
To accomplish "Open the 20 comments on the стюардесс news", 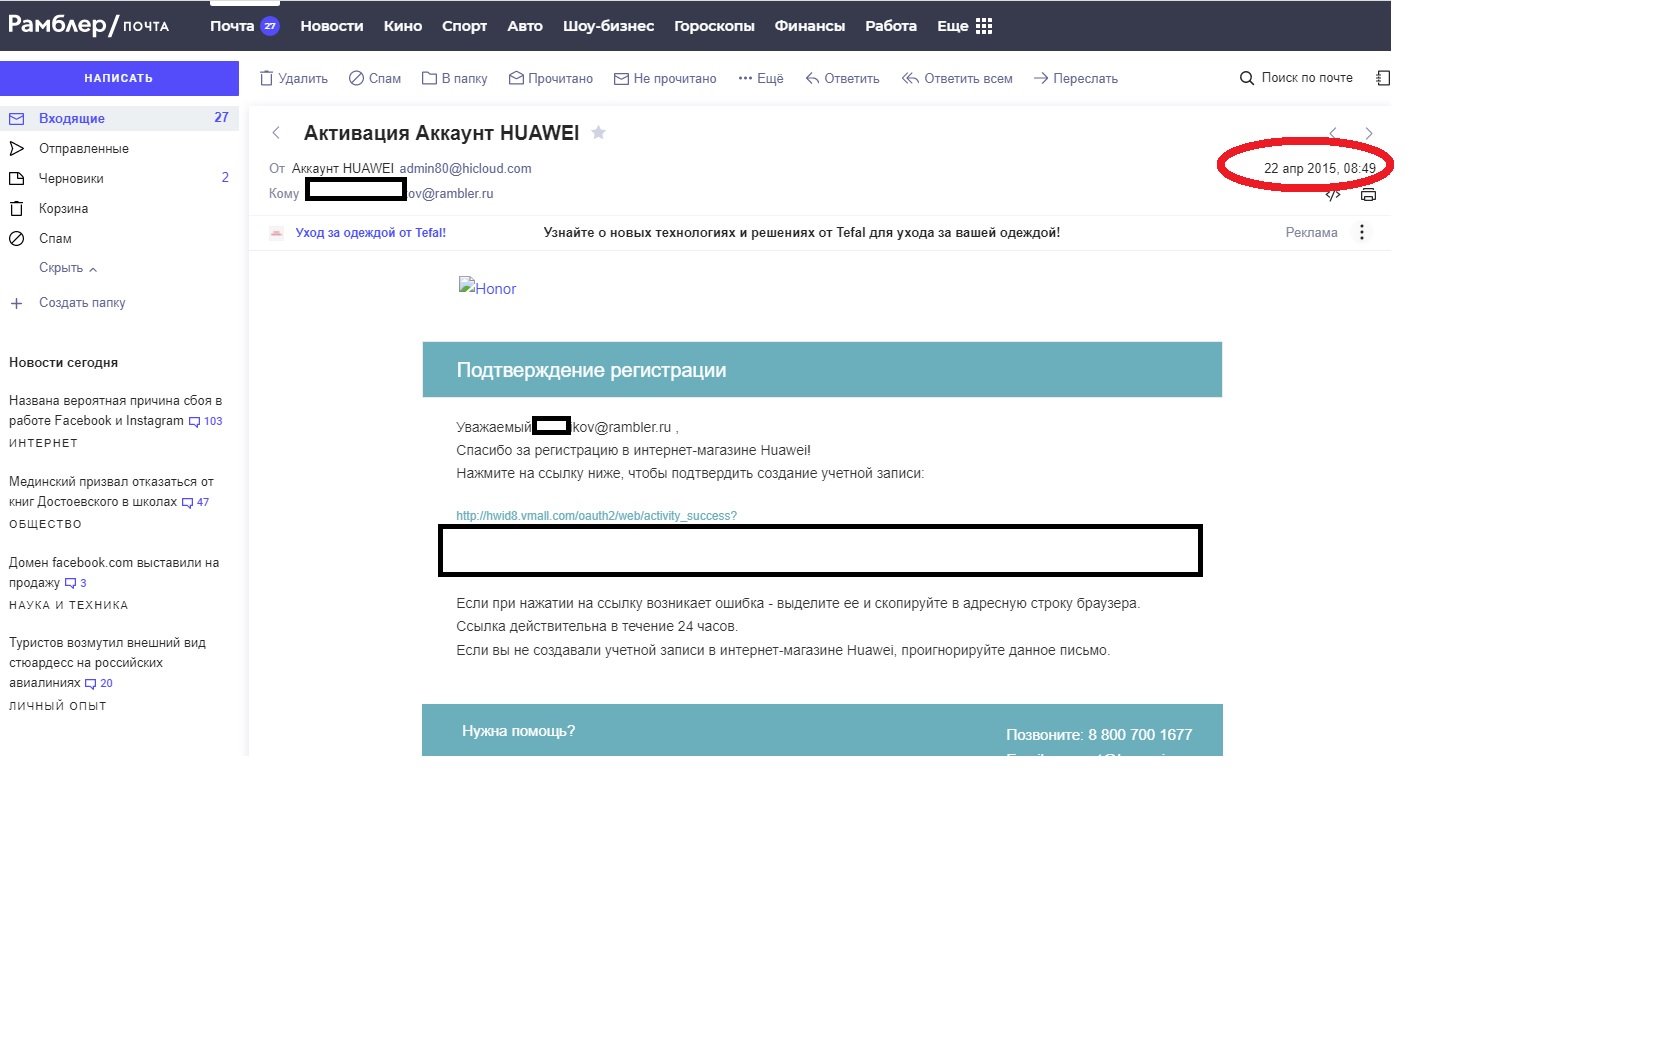I will click(x=99, y=684).
